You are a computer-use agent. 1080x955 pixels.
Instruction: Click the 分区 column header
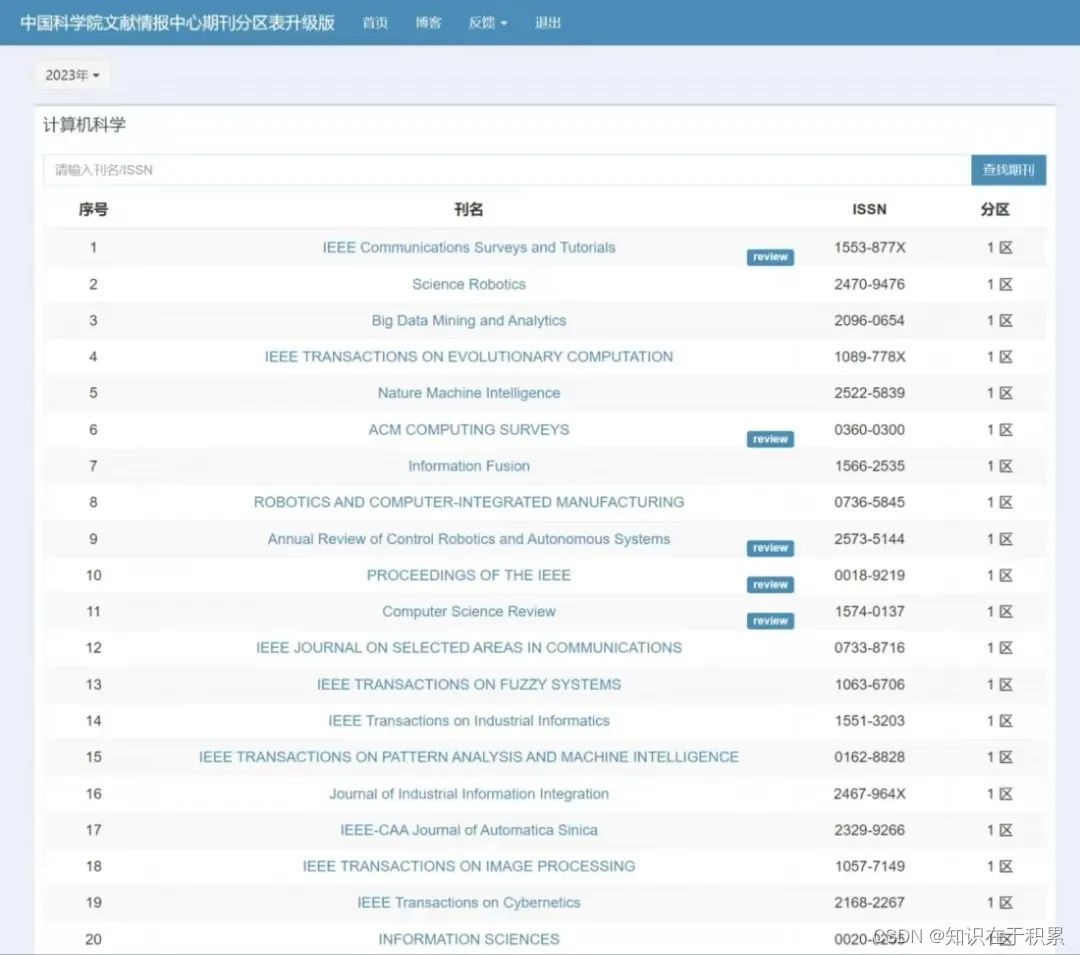(x=995, y=209)
